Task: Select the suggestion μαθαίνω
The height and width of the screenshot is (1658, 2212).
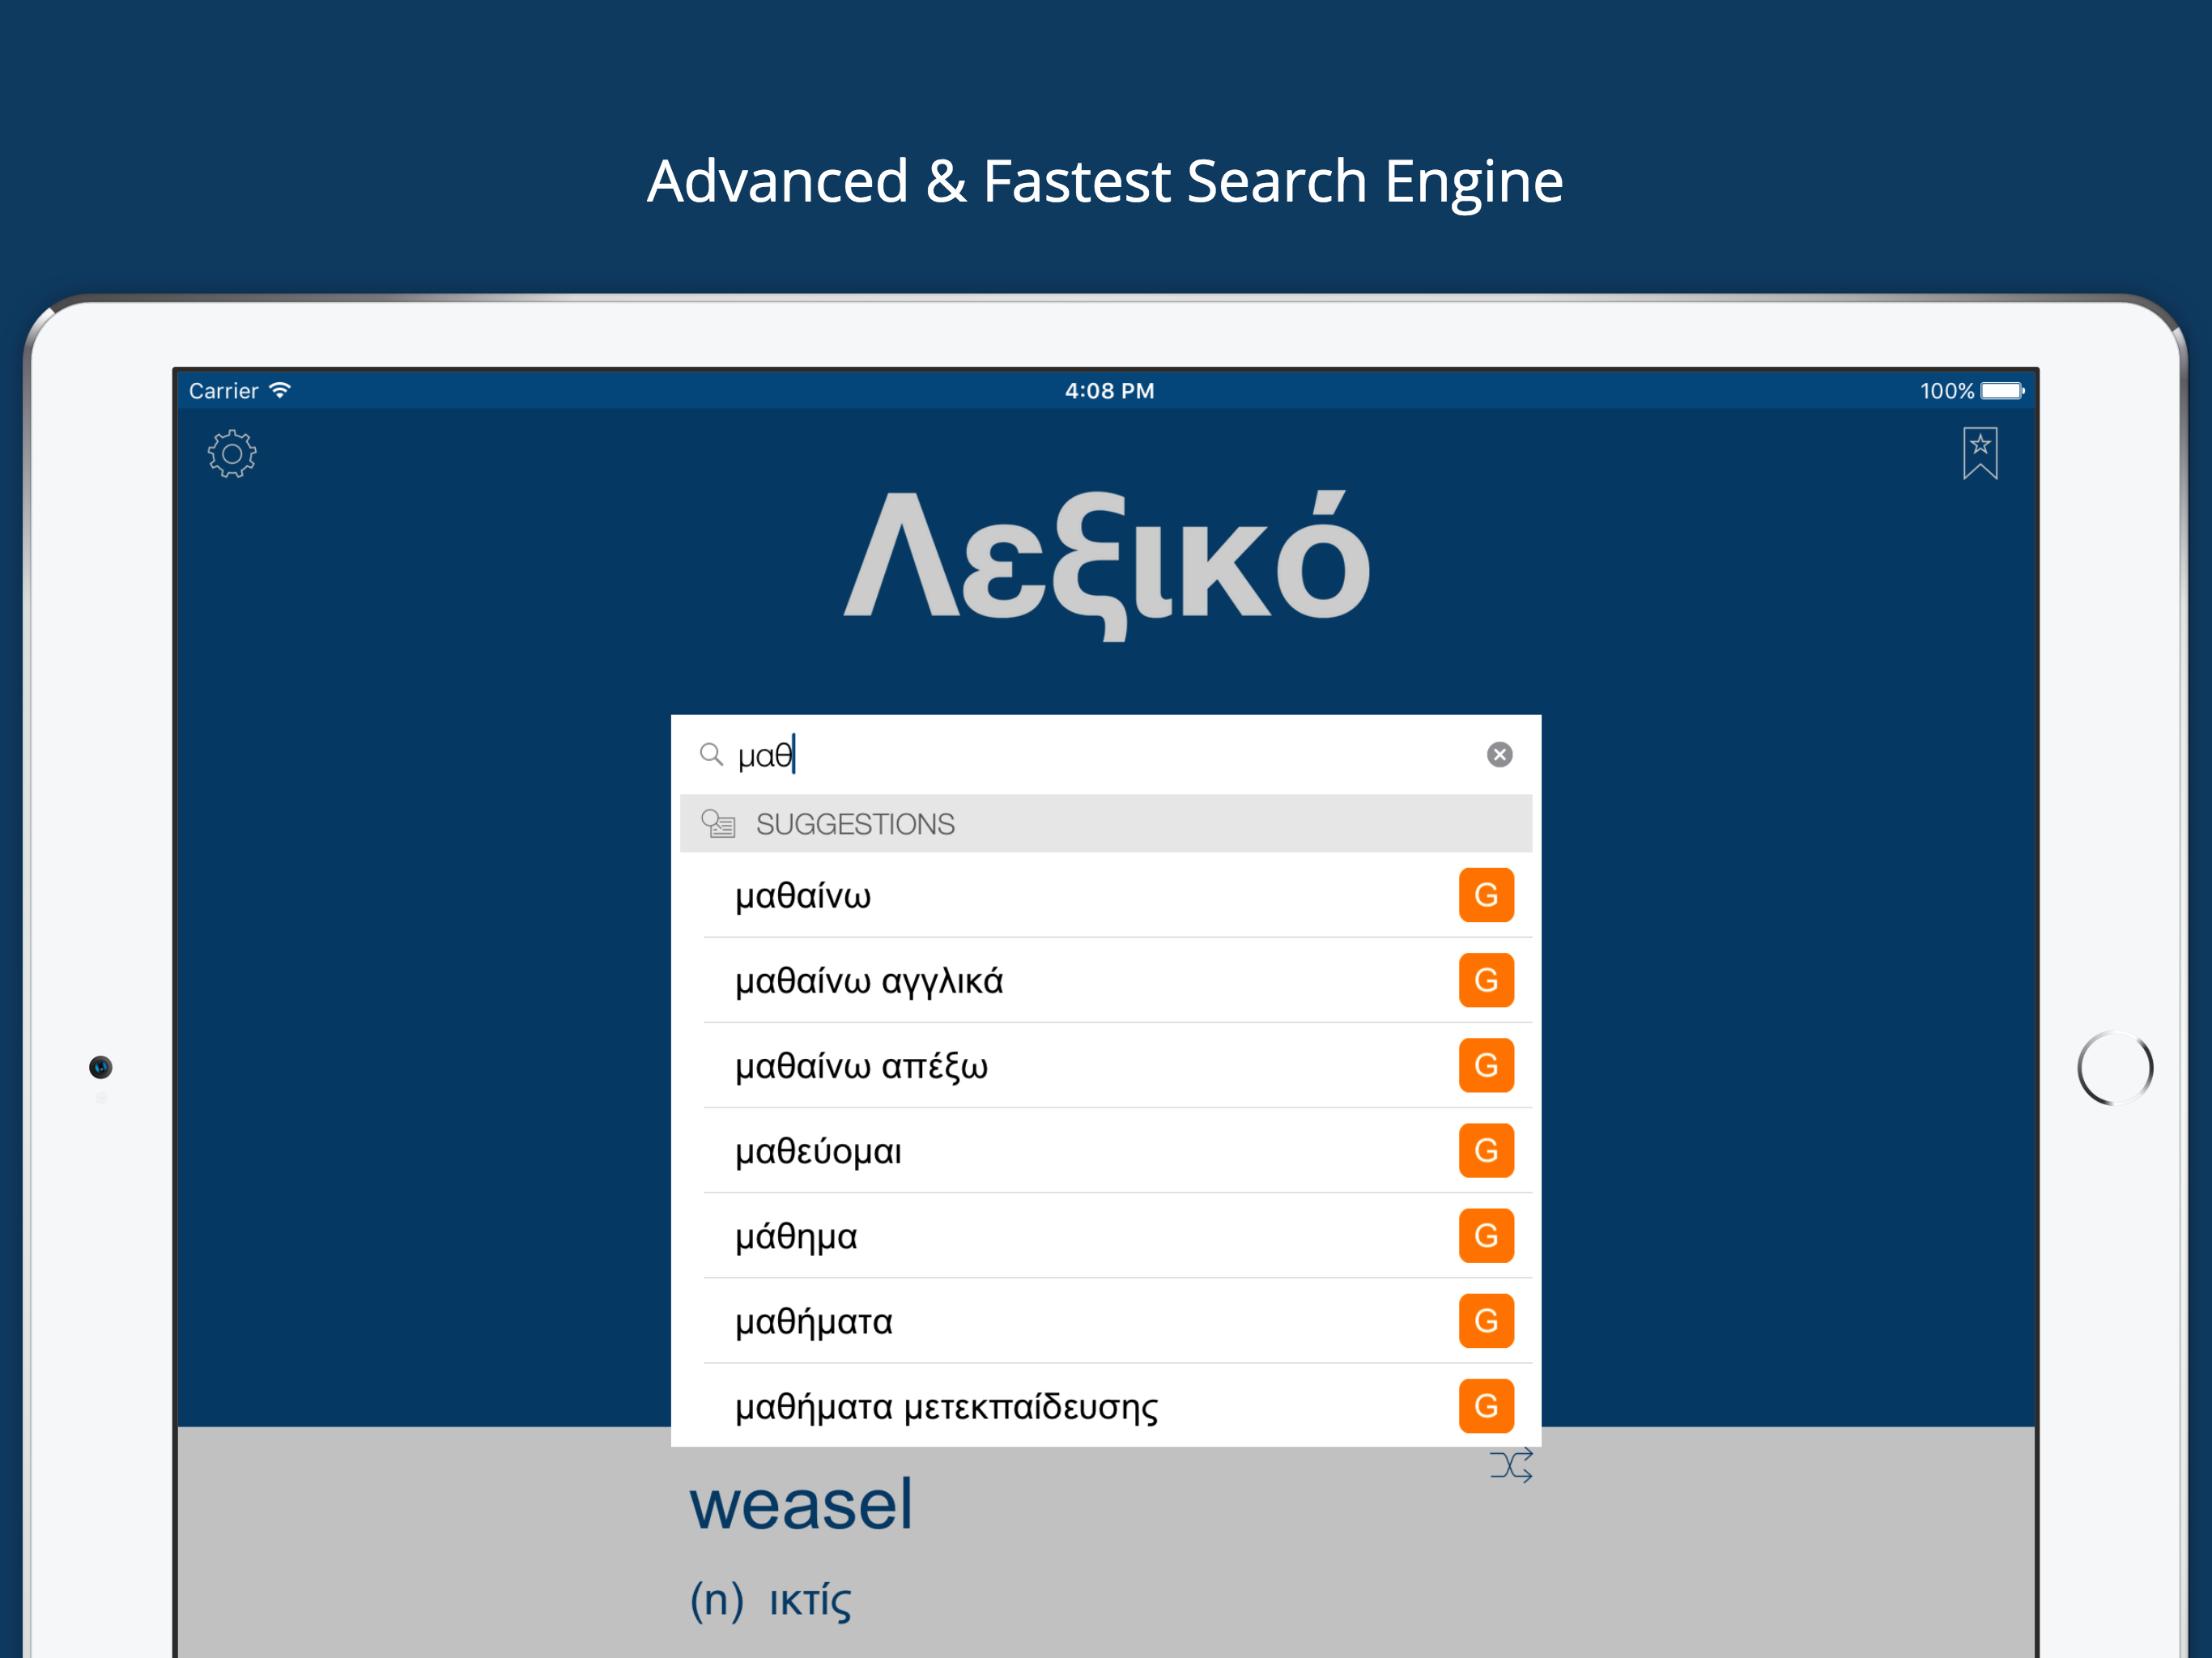Action: [1105, 894]
